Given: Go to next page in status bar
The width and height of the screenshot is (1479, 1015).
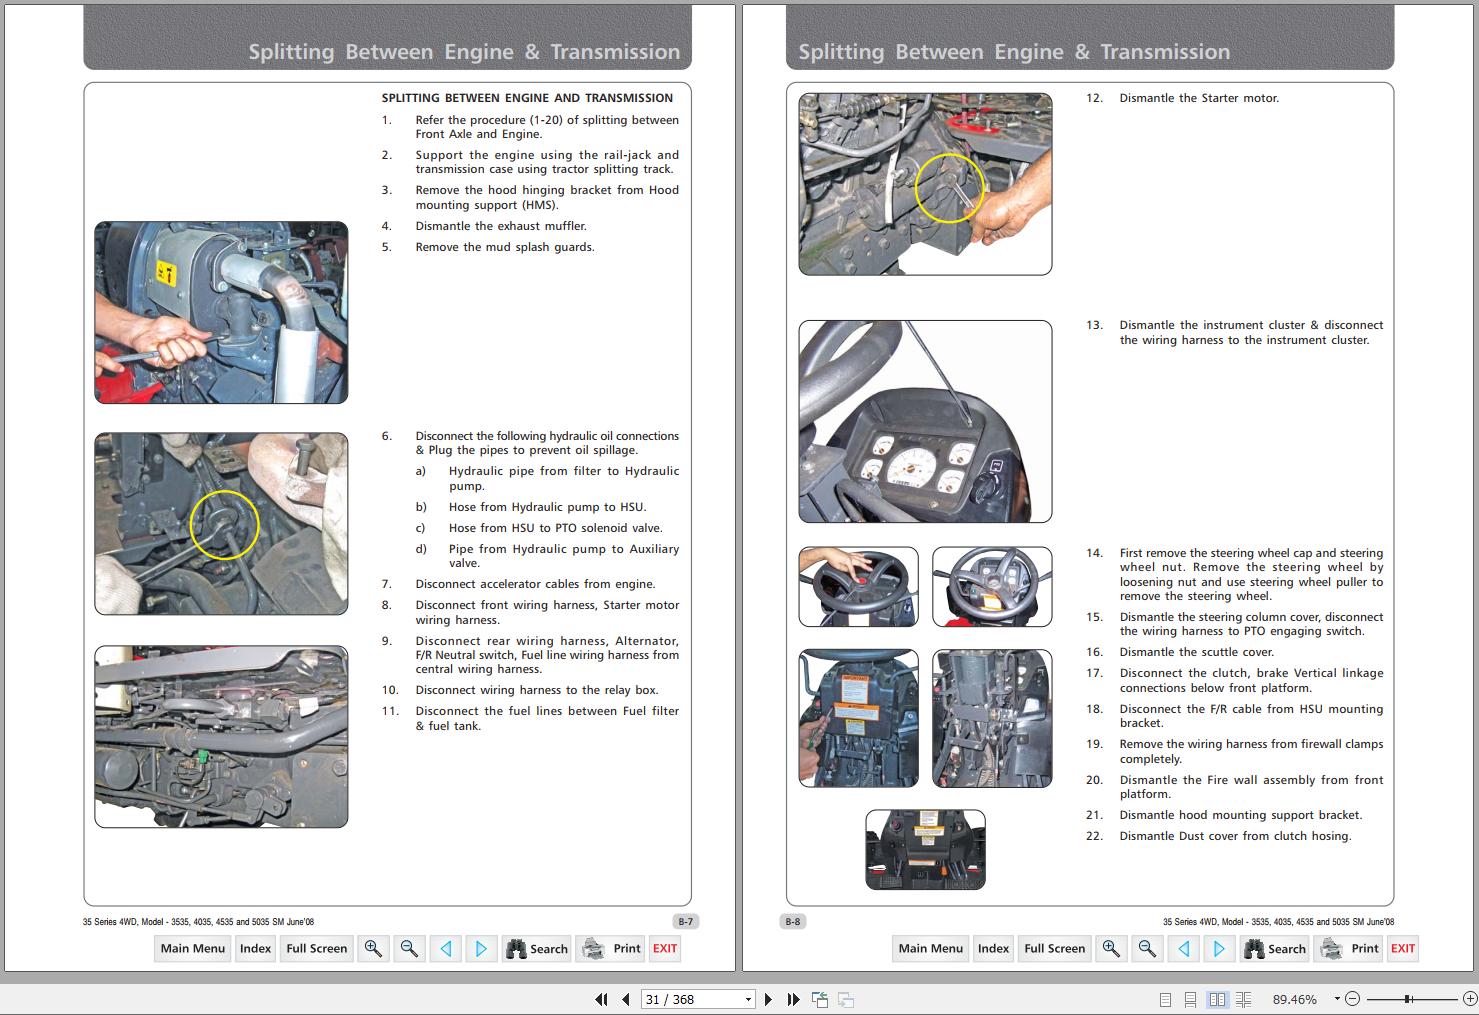Looking at the screenshot, I should pyautogui.click(x=768, y=999).
